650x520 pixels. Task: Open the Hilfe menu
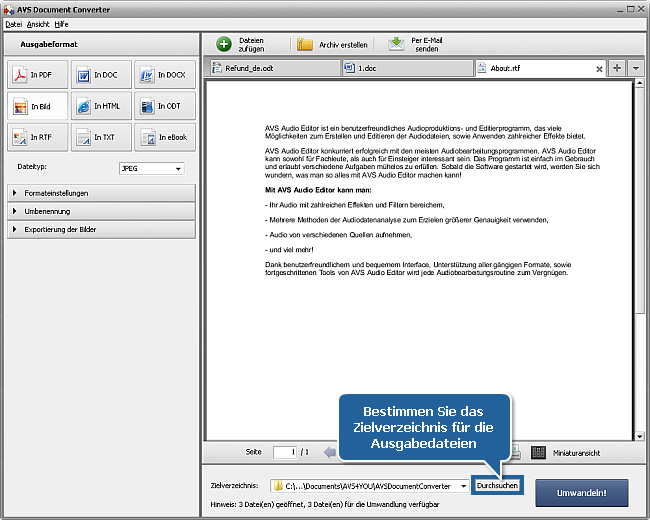pyautogui.click(x=61, y=24)
